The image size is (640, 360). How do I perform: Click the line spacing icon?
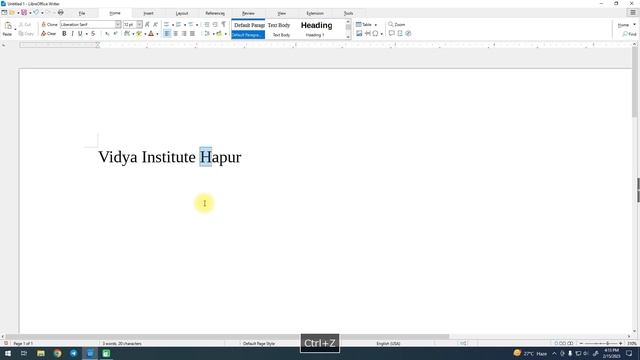click(207, 34)
